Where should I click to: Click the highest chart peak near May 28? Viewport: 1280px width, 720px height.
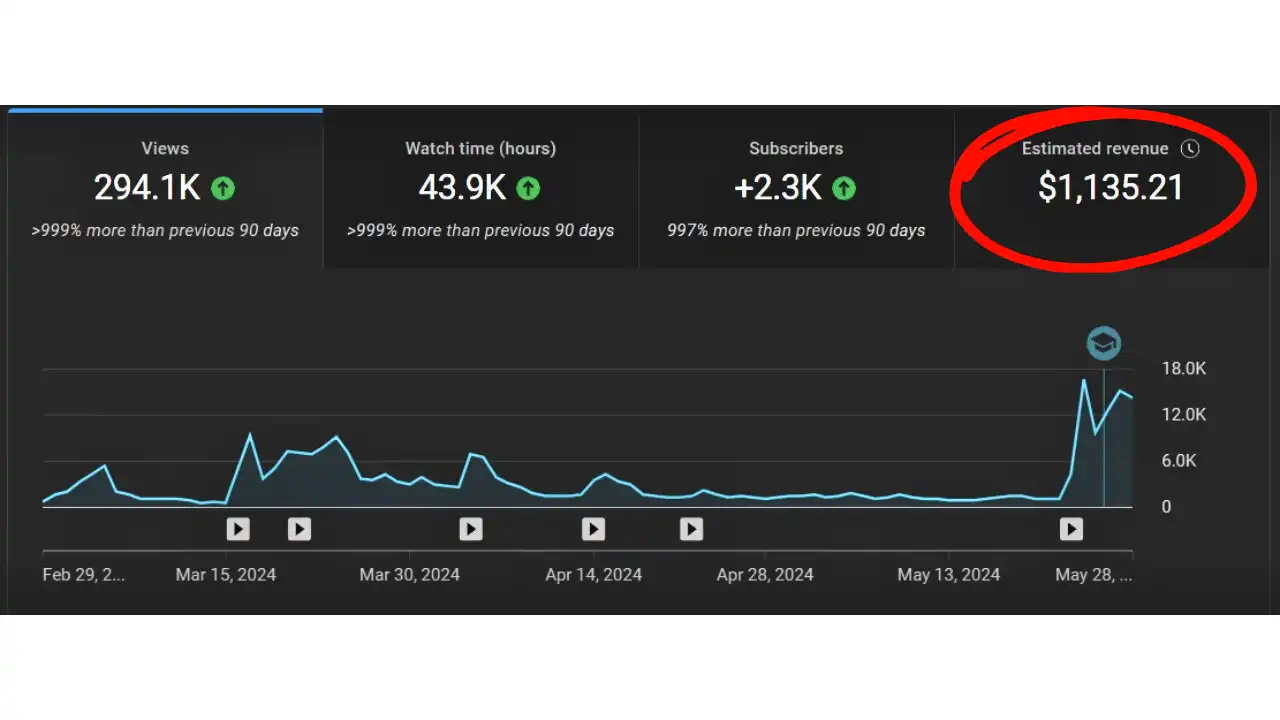1084,380
